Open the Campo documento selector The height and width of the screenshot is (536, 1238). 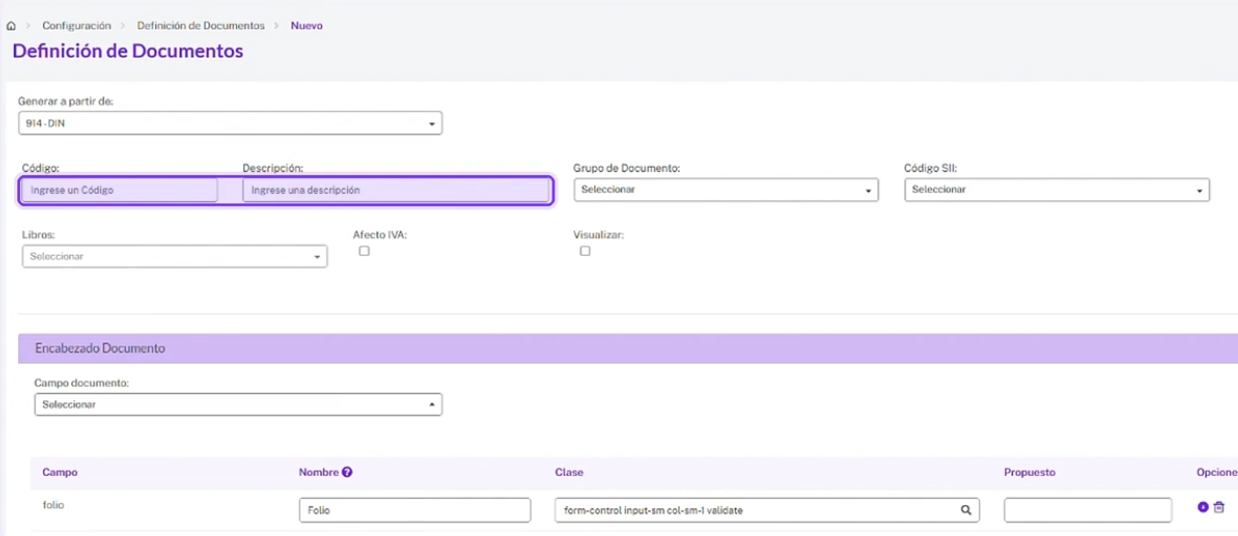[x=238, y=404]
